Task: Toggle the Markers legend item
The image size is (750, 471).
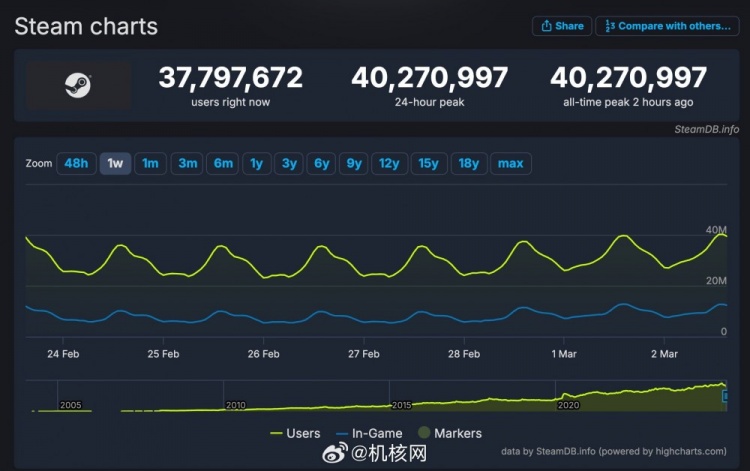Action: [450, 433]
